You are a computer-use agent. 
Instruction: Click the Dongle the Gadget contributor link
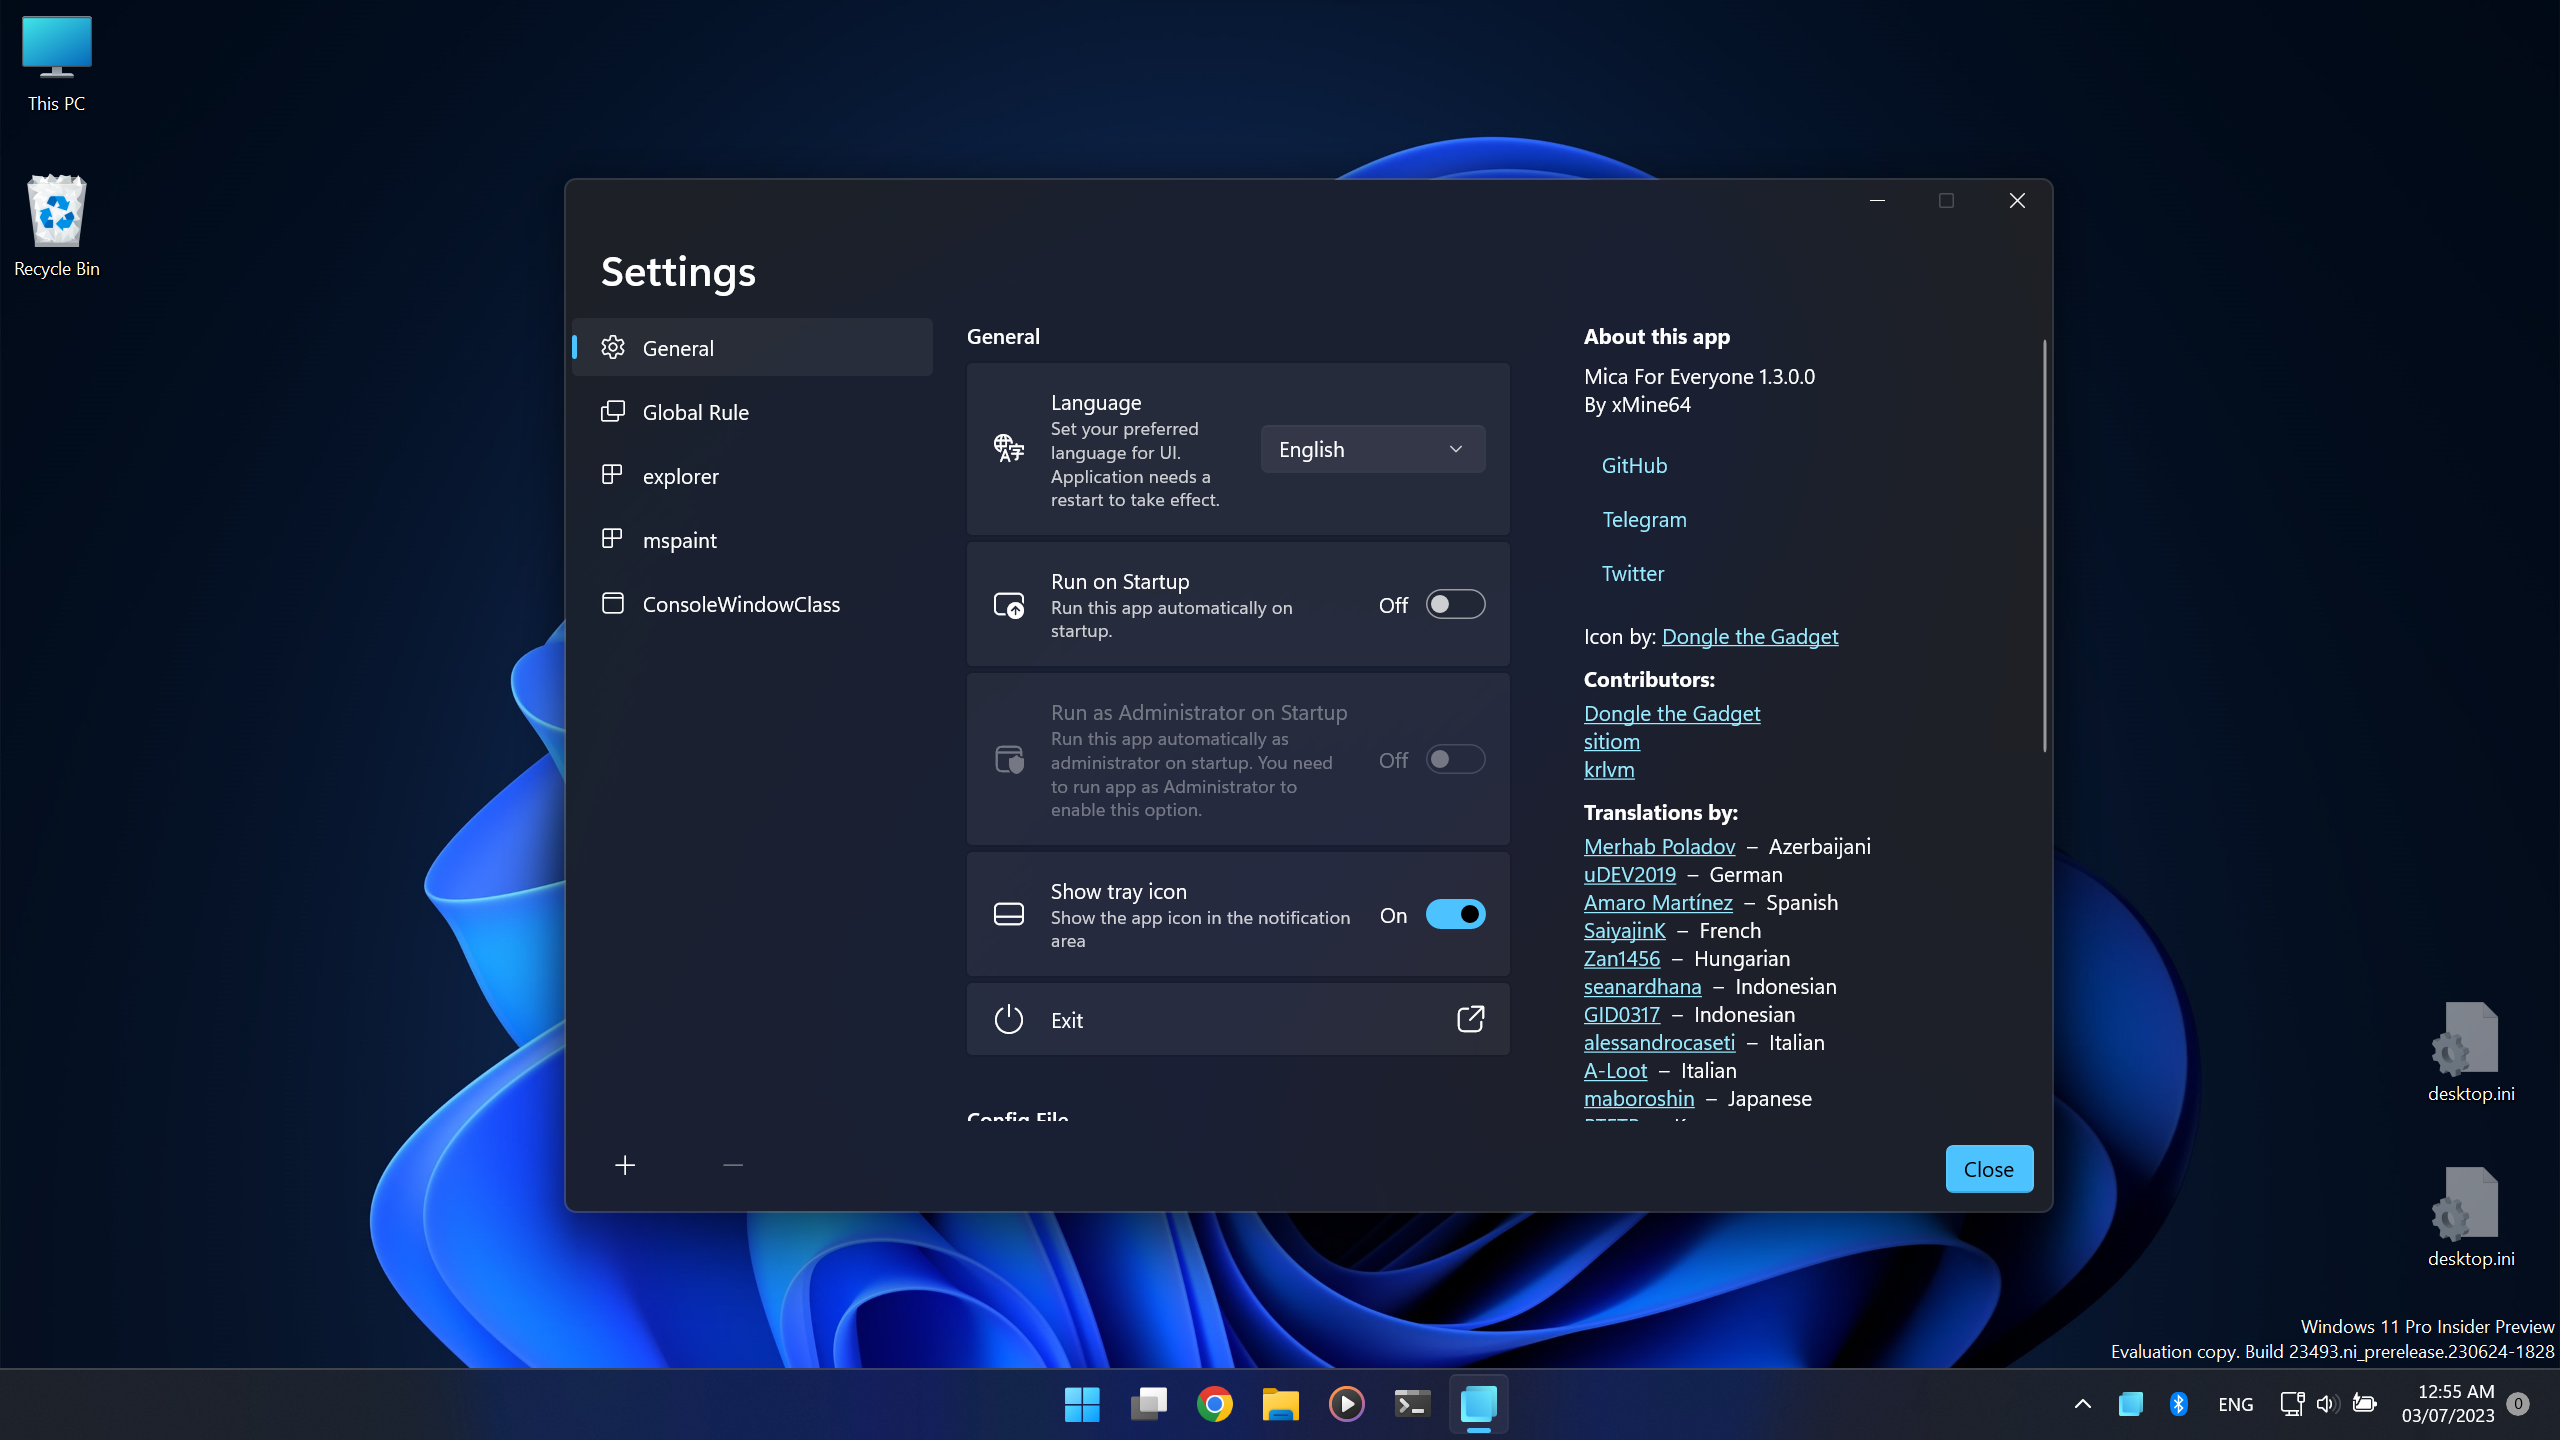[1671, 713]
